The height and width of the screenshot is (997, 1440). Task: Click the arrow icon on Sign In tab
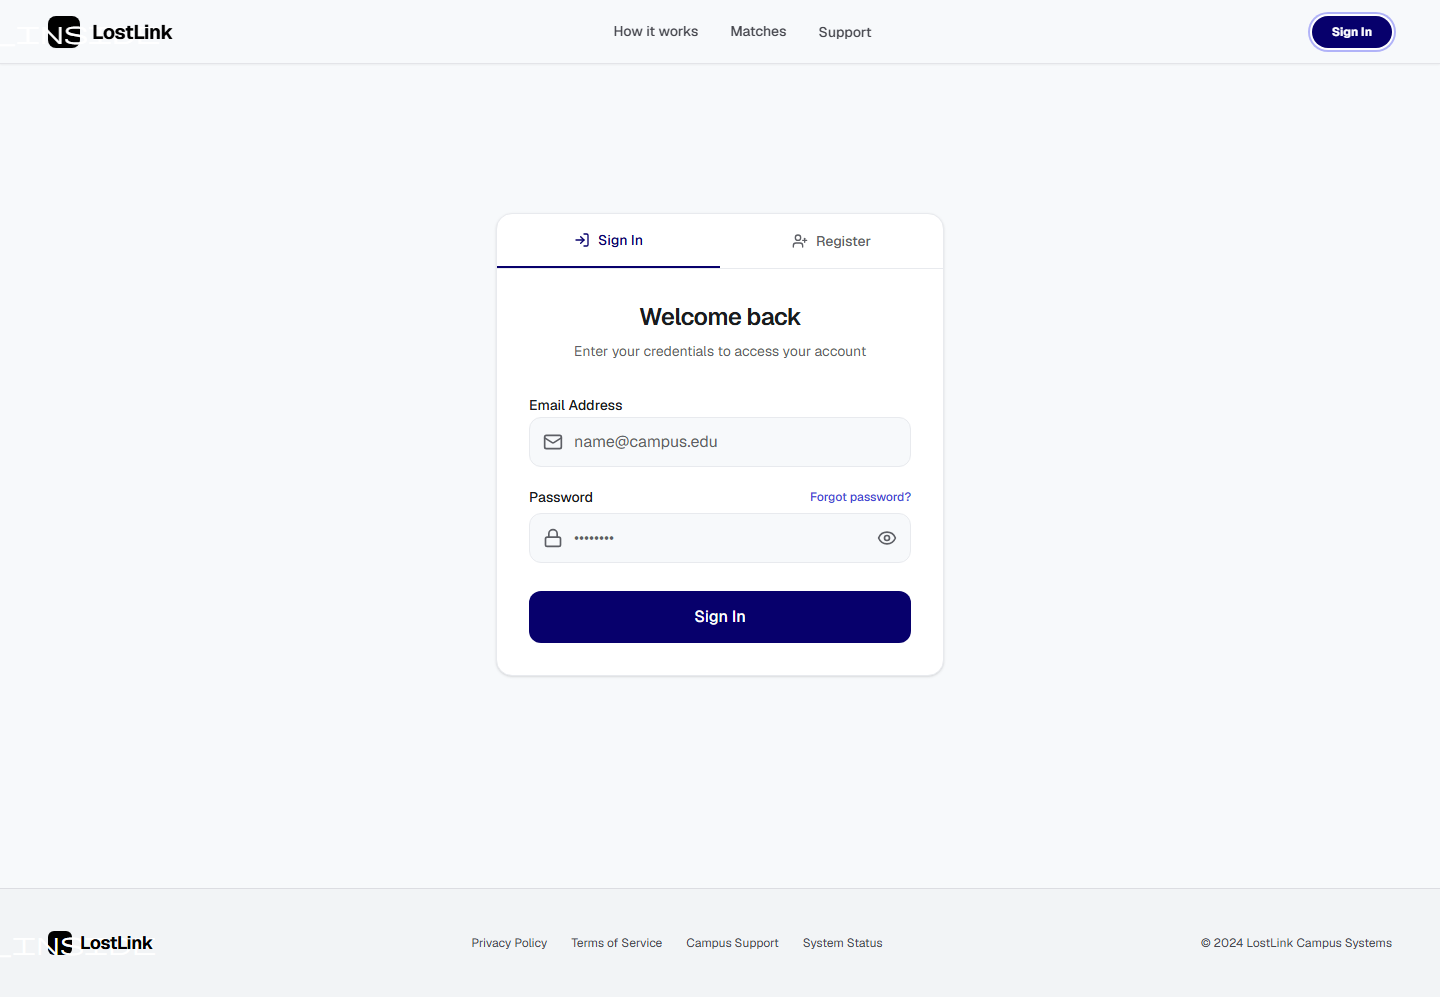click(x=582, y=240)
